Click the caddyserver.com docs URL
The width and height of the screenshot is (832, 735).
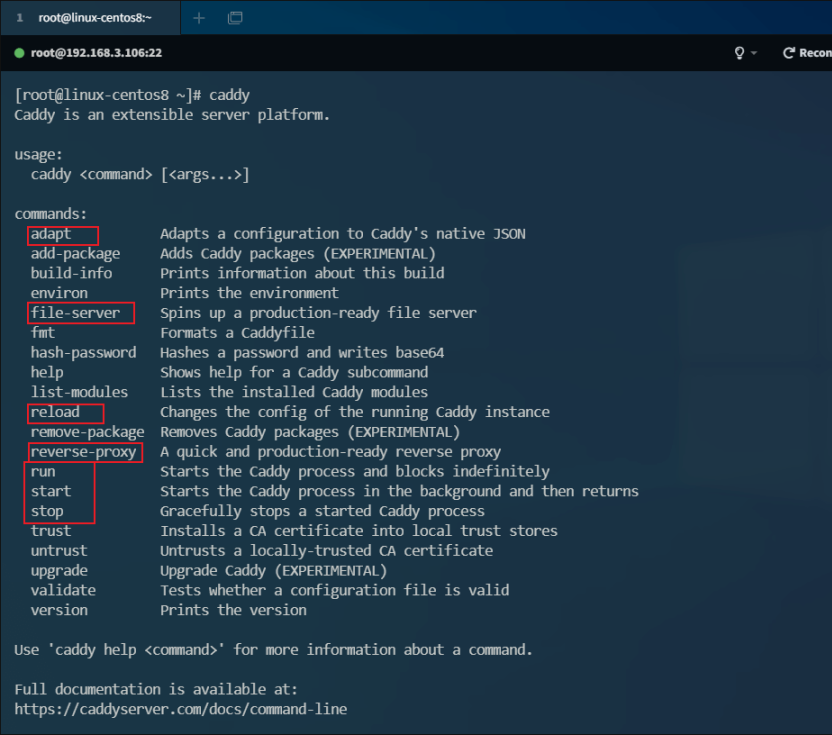(x=181, y=709)
